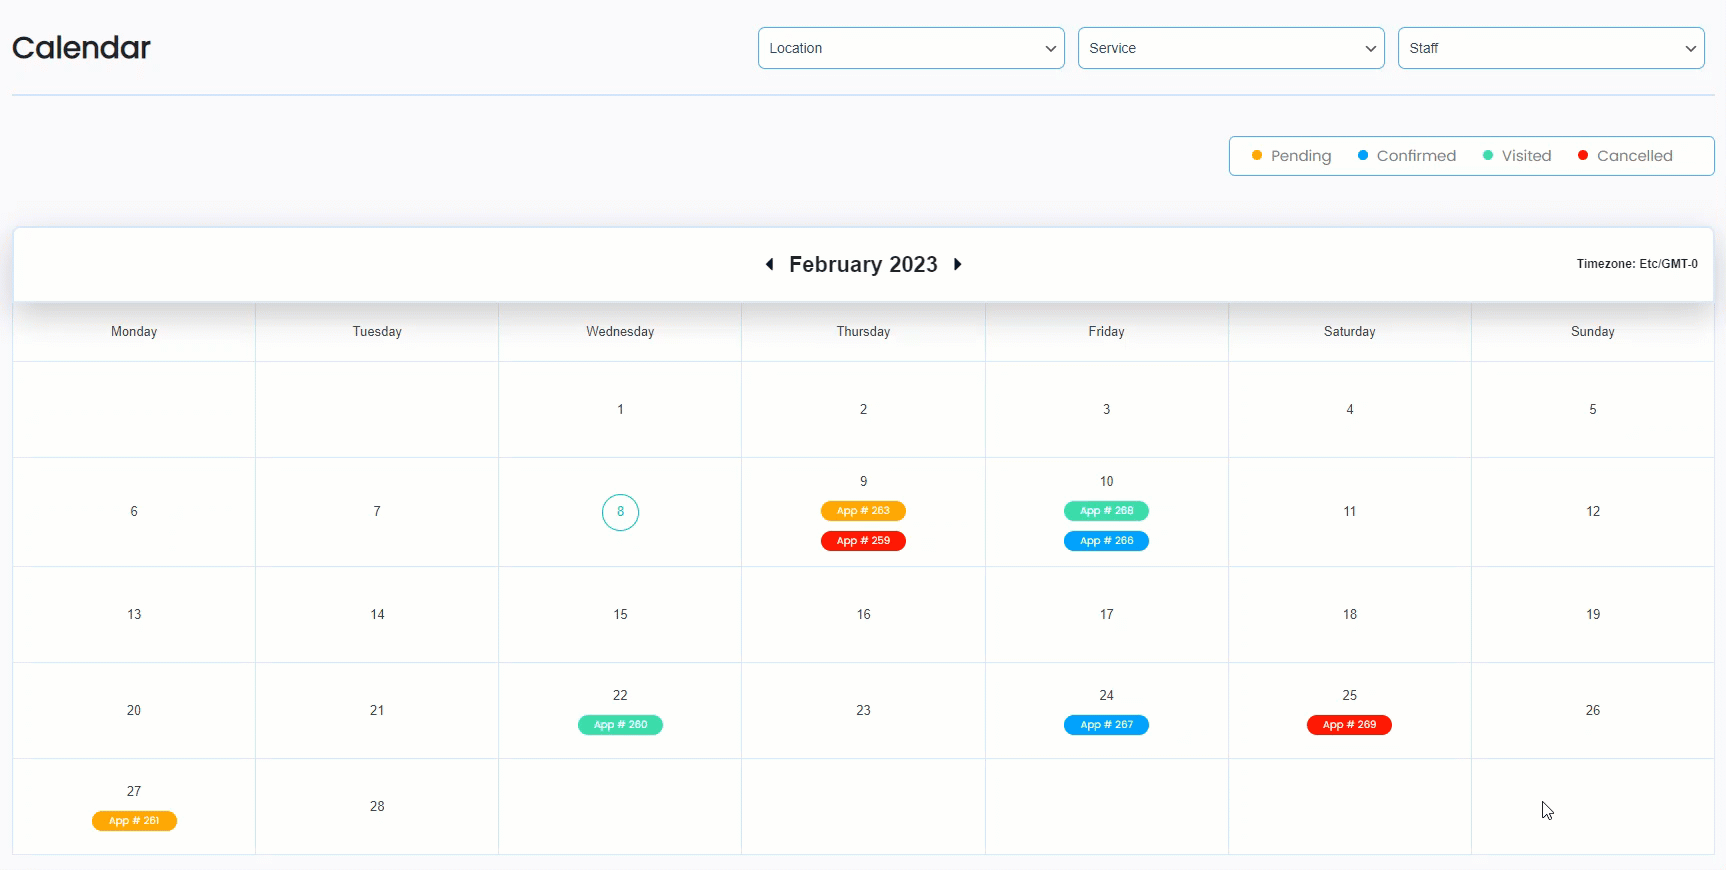Advance to the next month
The height and width of the screenshot is (870, 1726).
958,264
